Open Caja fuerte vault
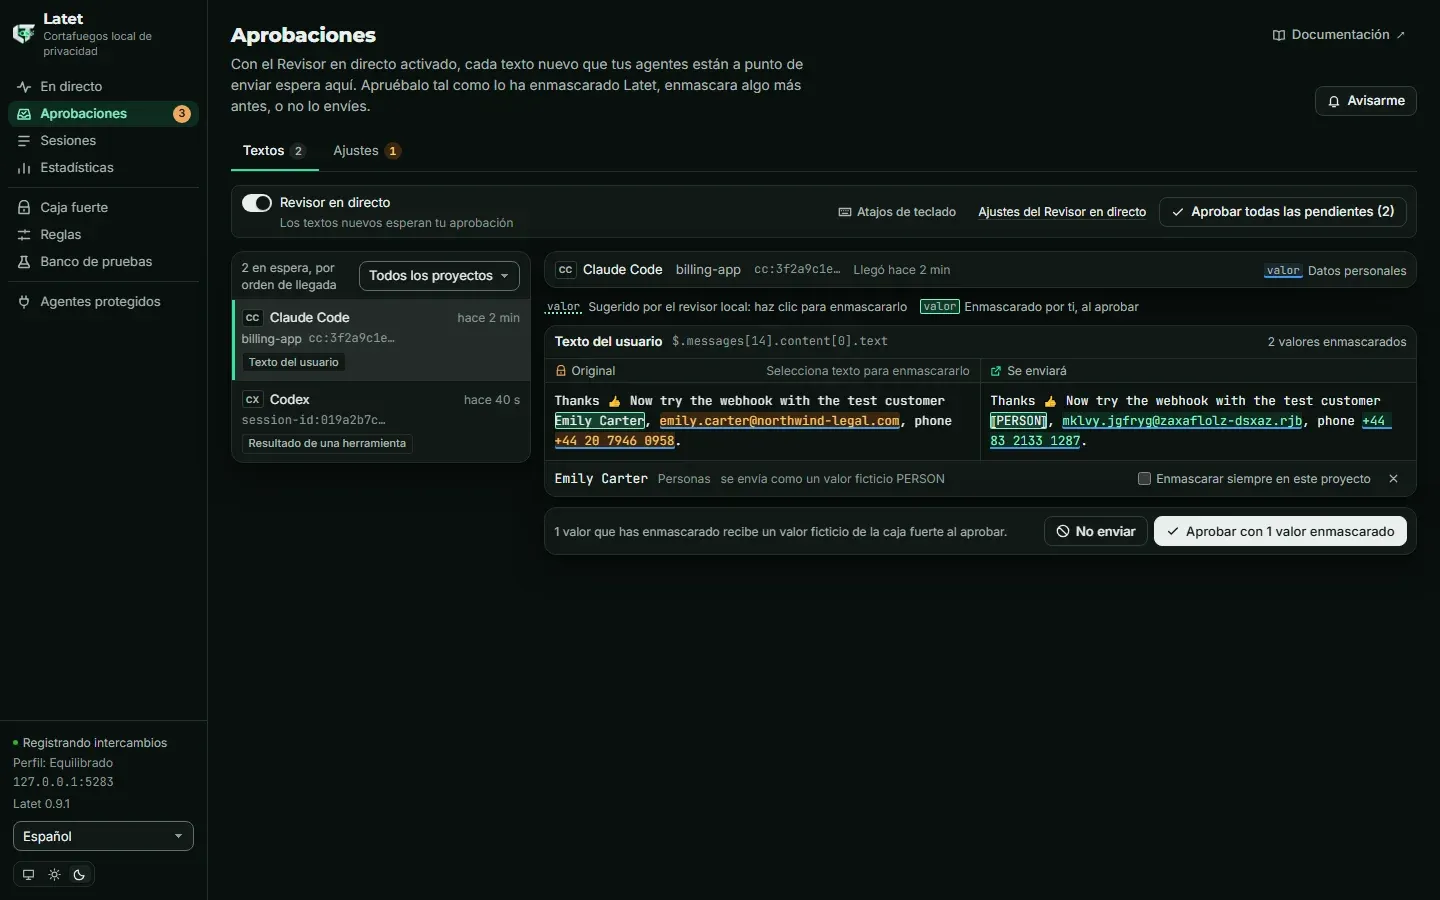 103,207
